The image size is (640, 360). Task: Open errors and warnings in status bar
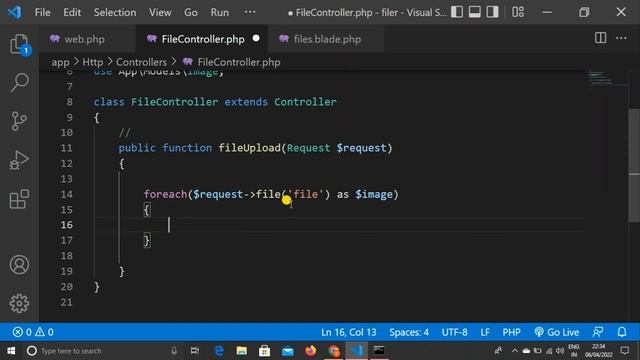pos(33,332)
